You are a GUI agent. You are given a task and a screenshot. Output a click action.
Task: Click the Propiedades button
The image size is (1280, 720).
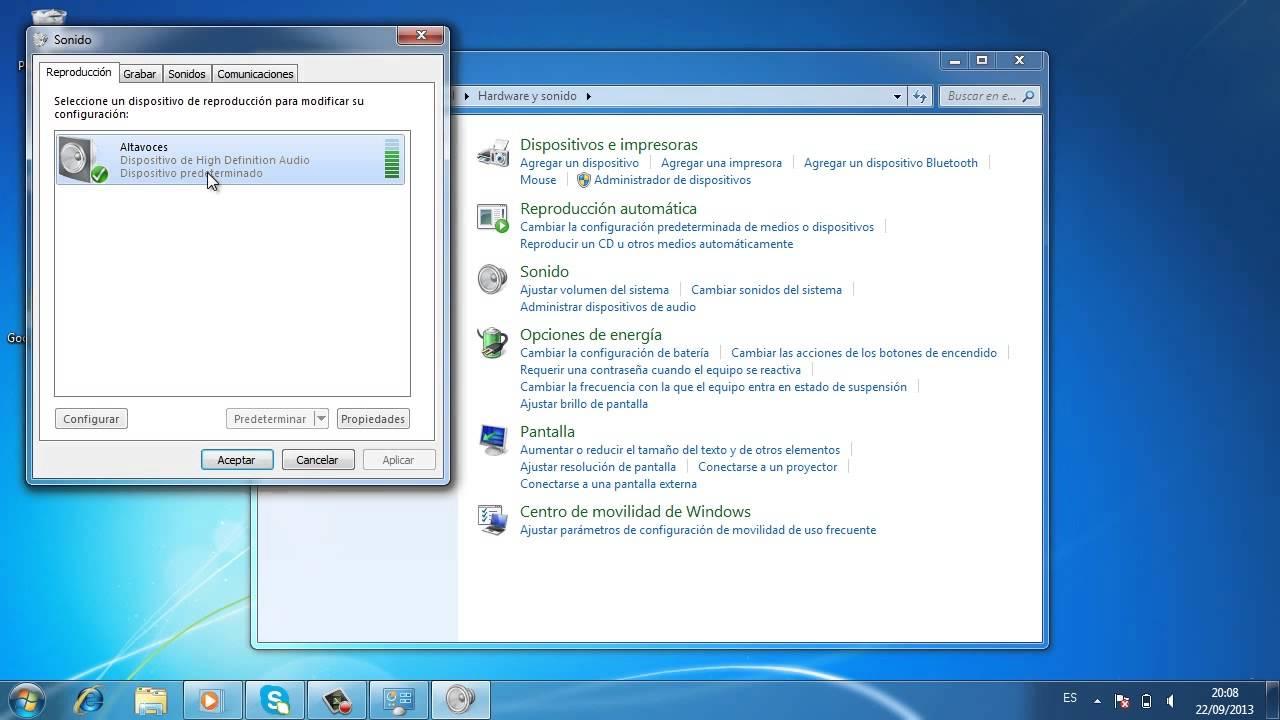(372, 419)
